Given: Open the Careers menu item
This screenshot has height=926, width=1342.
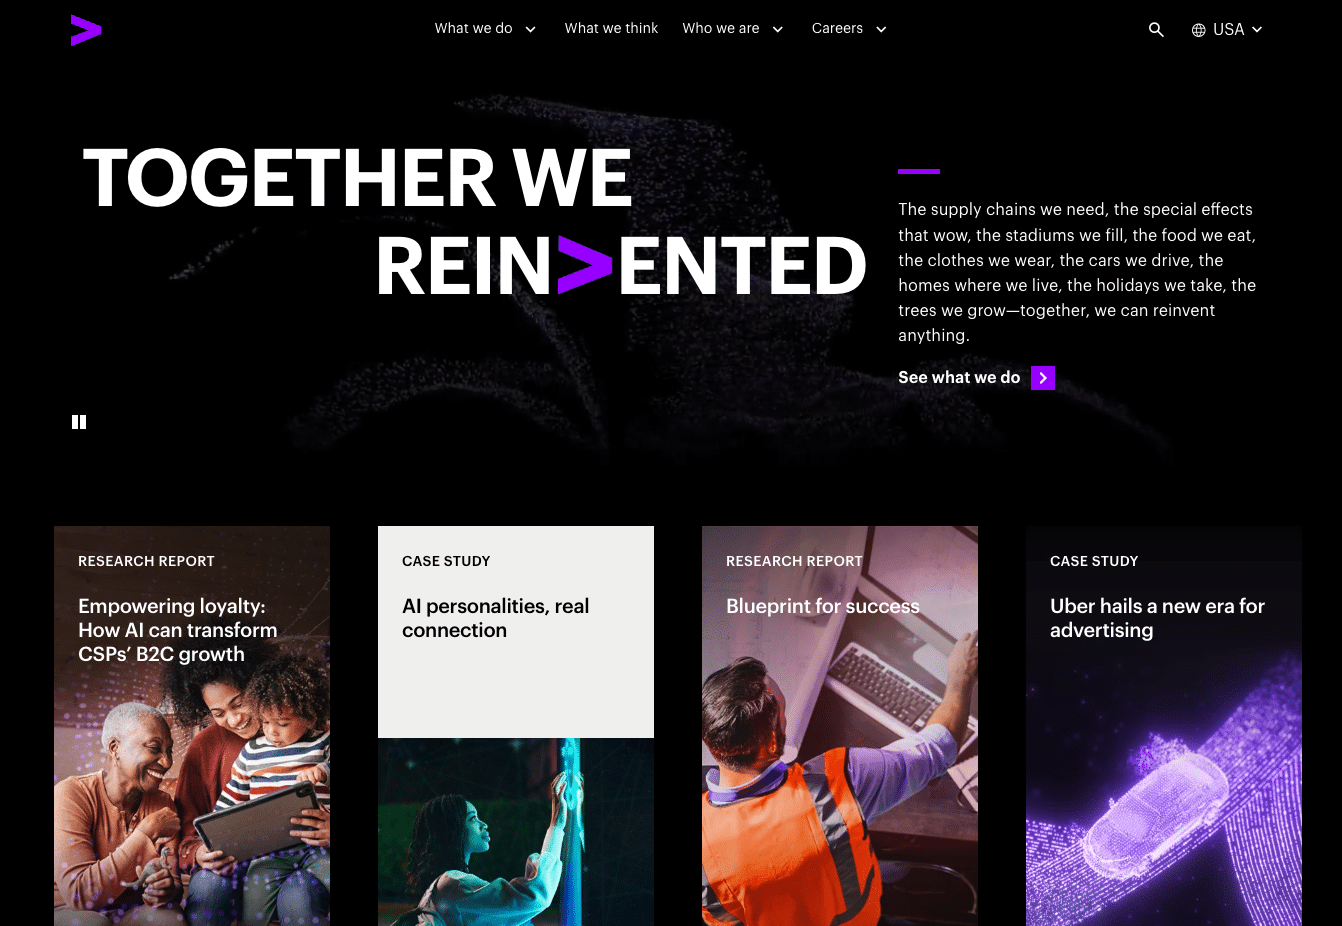Looking at the screenshot, I should (x=837, y=28).
